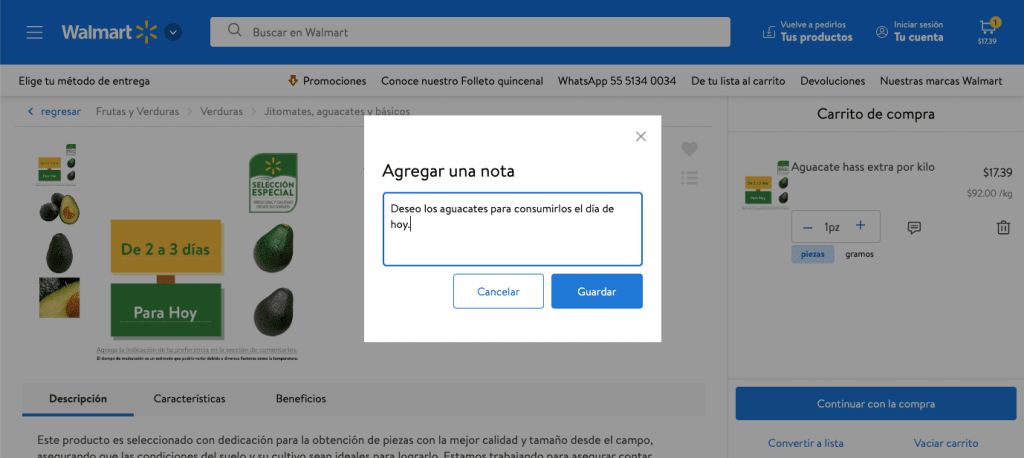Choose Elige tu método de entrega
1024x458 pixels.
click(84, 81)
